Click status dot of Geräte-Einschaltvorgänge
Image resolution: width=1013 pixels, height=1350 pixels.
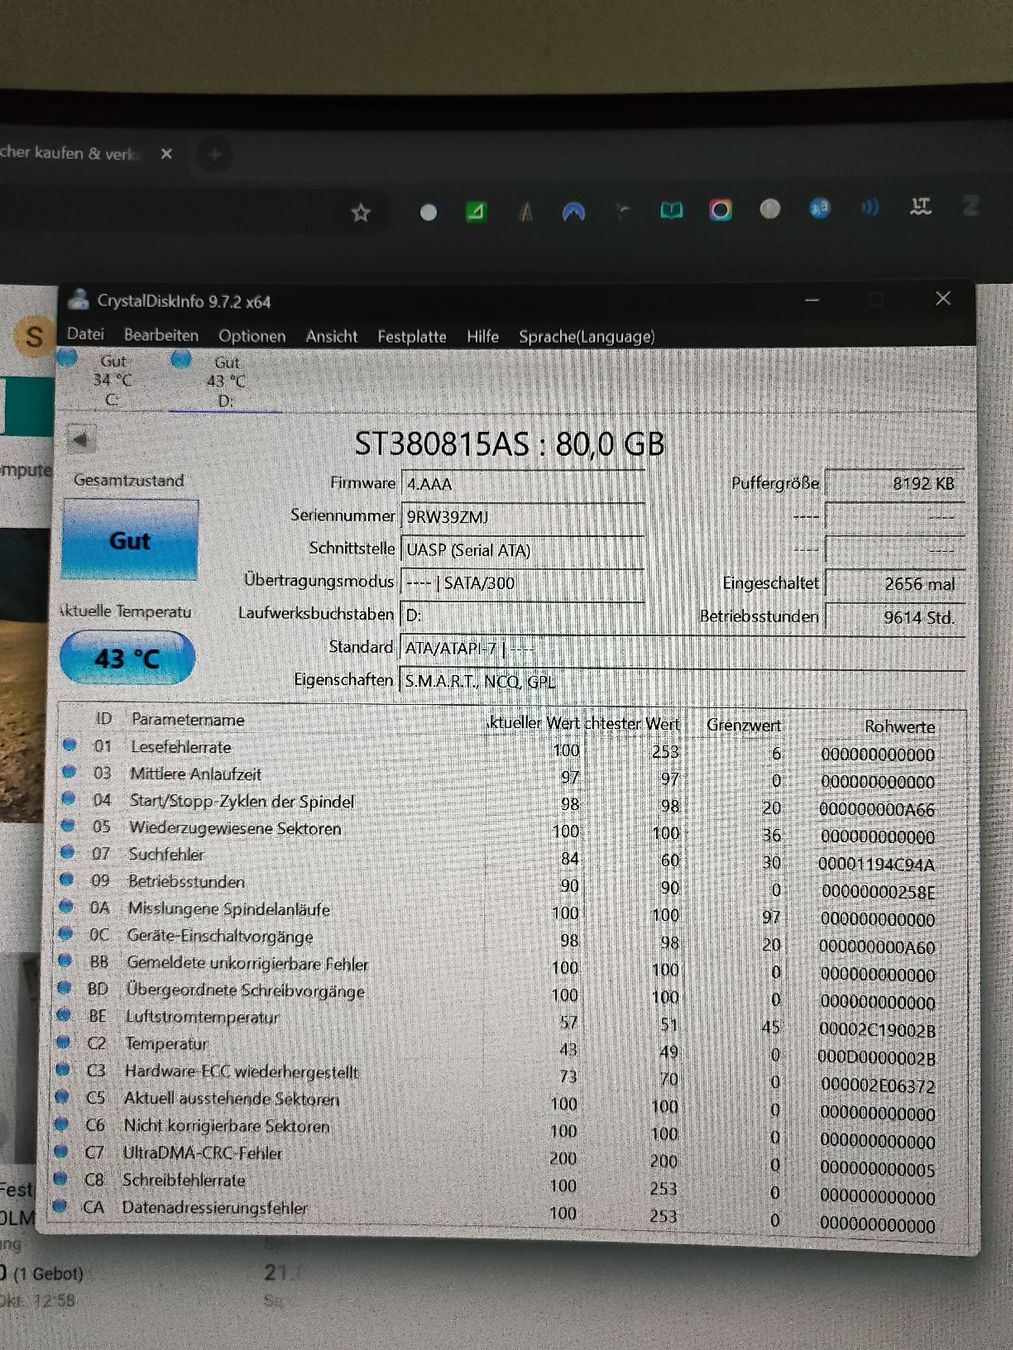point(66,934)
